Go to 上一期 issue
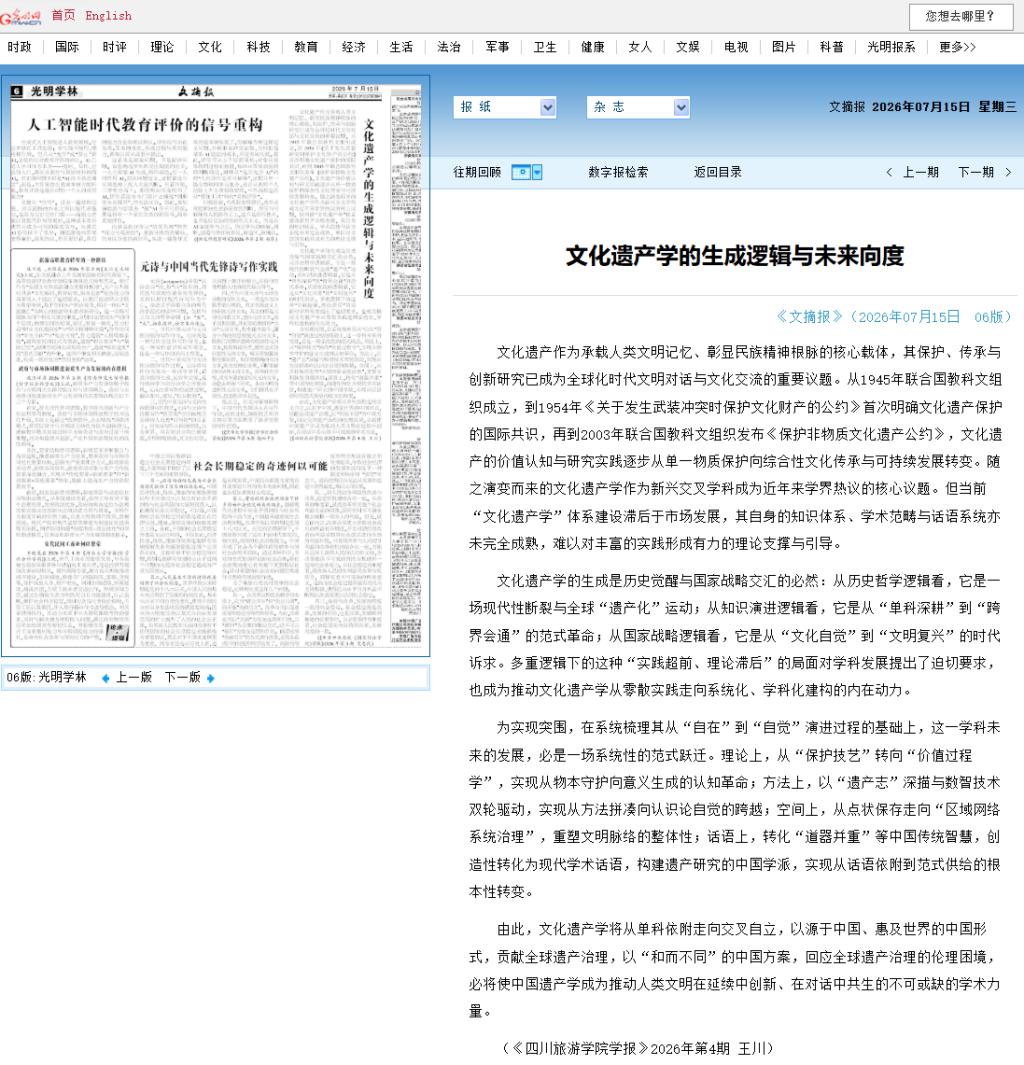This screenshot has width=1024, height=1065. pos(921,173)
